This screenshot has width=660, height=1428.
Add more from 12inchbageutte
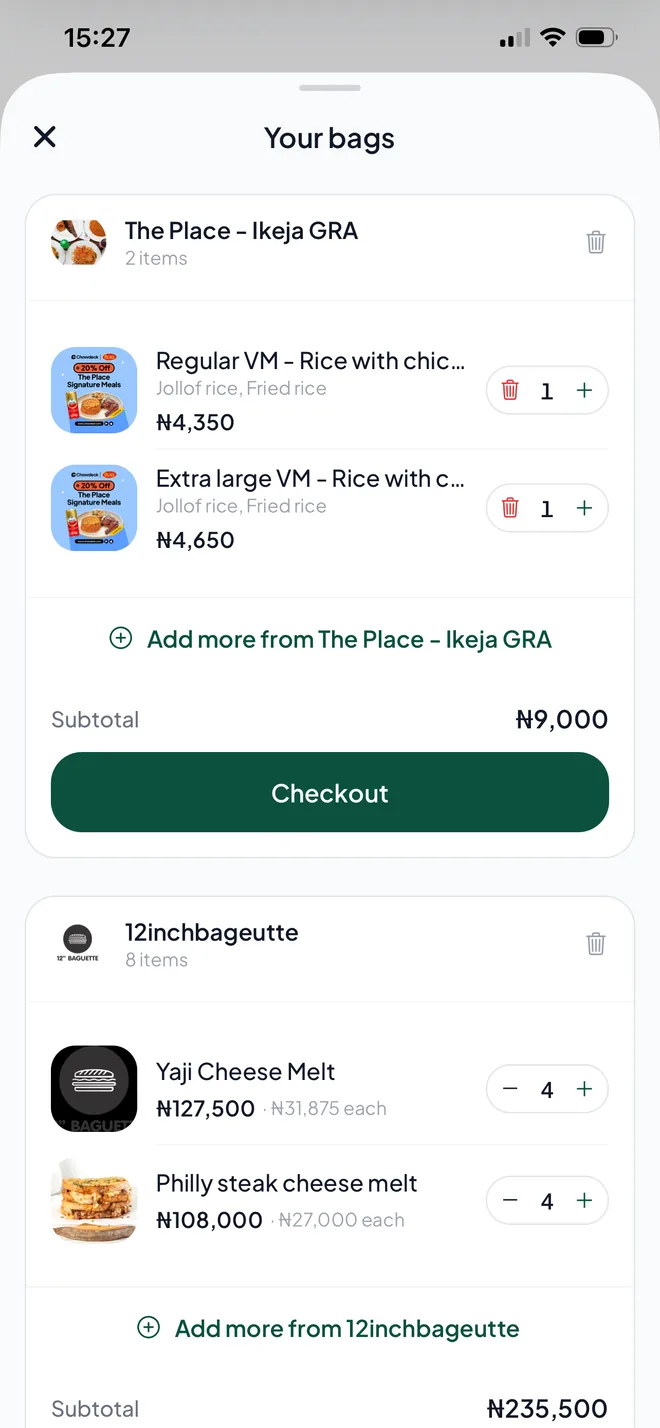tap(330, 1328)
